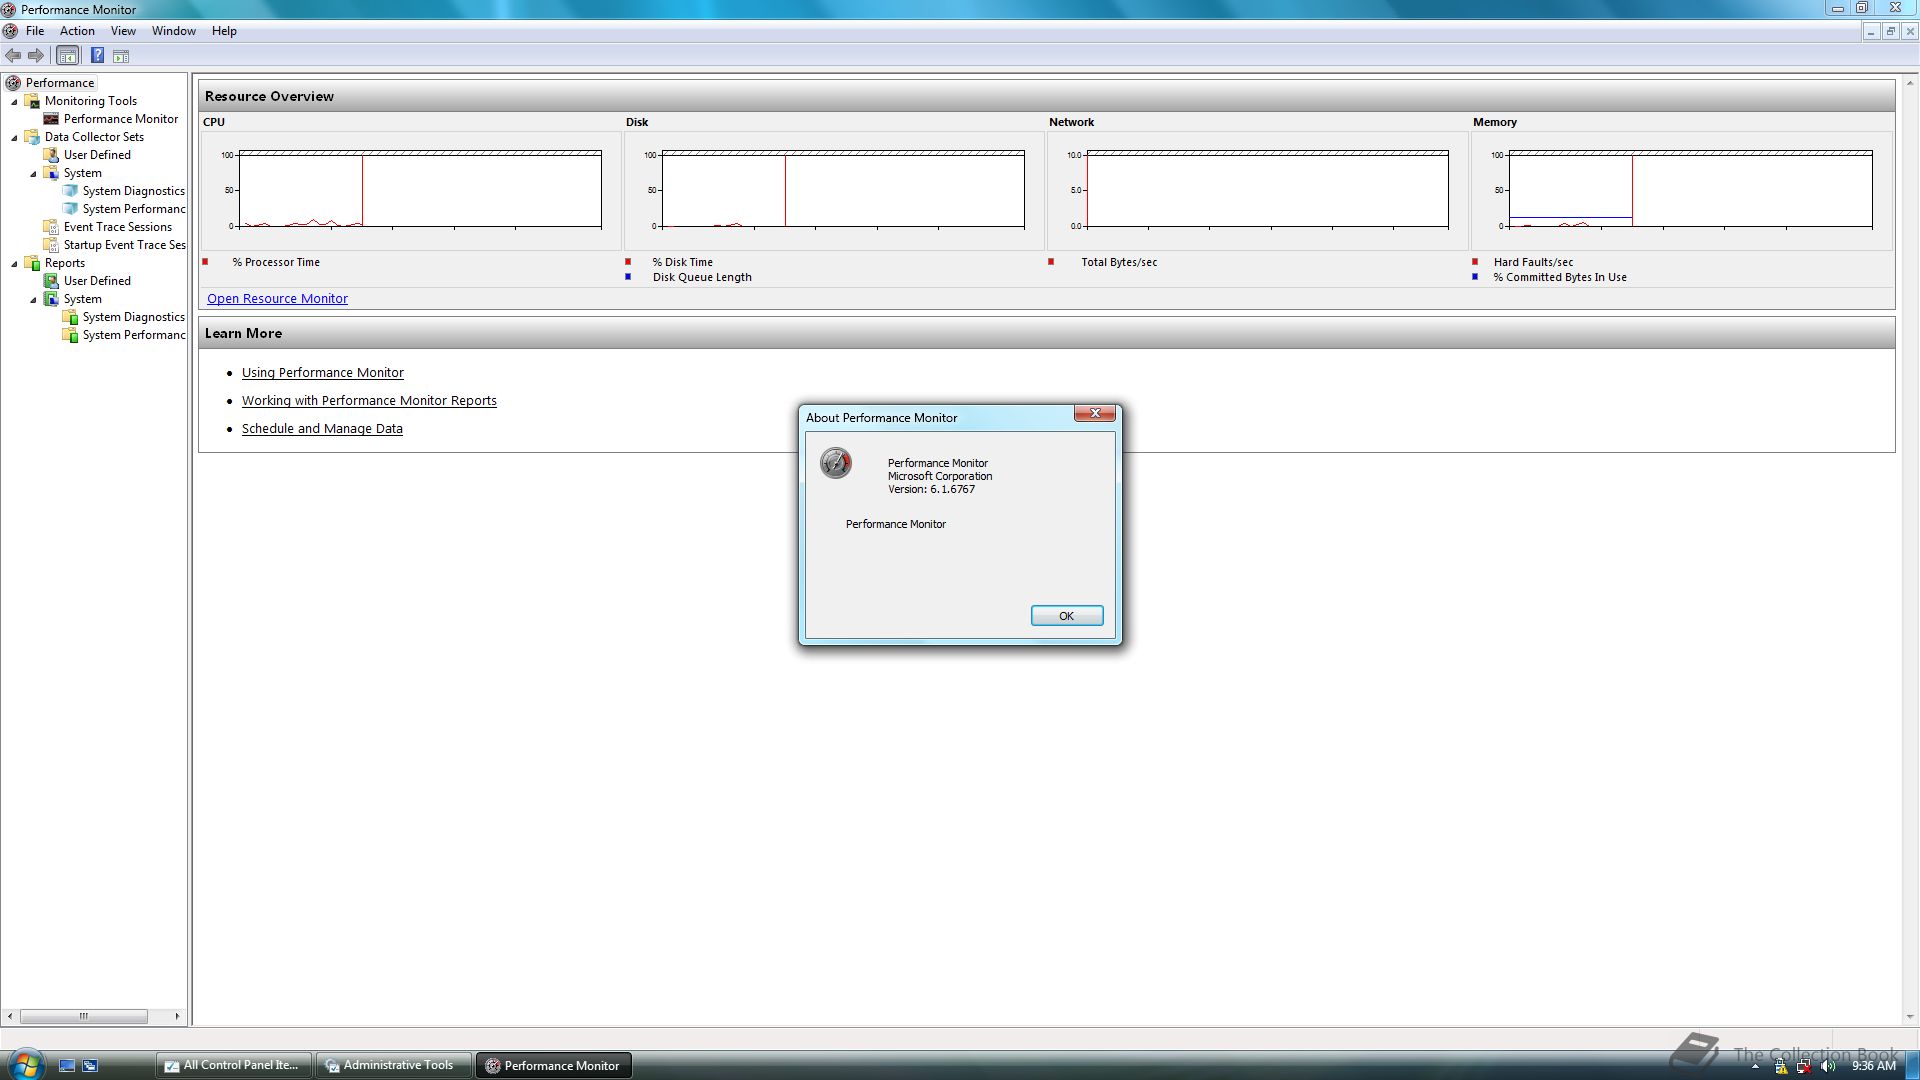Viewport: 1920px width, 1080px height.
Task: Show hidden system tray icons arrow
Action: tap(1755, 1067)
